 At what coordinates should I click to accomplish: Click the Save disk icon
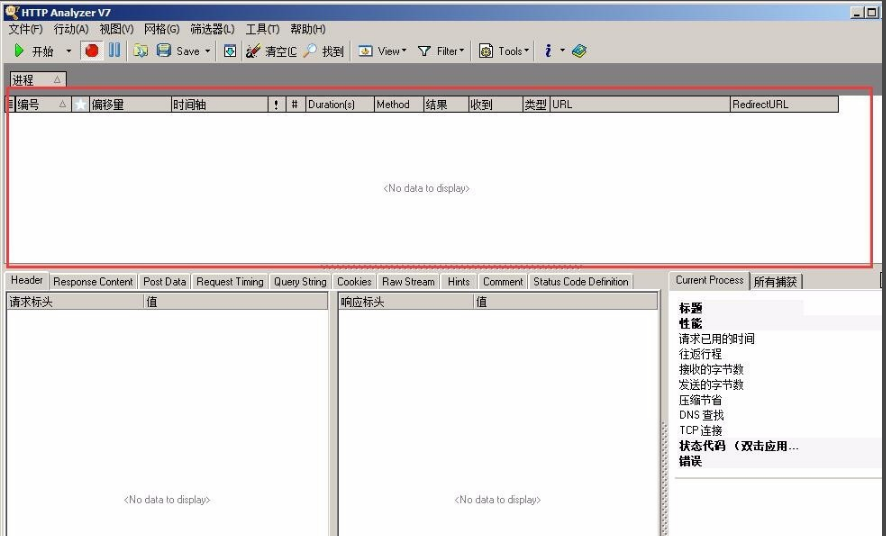163,50
